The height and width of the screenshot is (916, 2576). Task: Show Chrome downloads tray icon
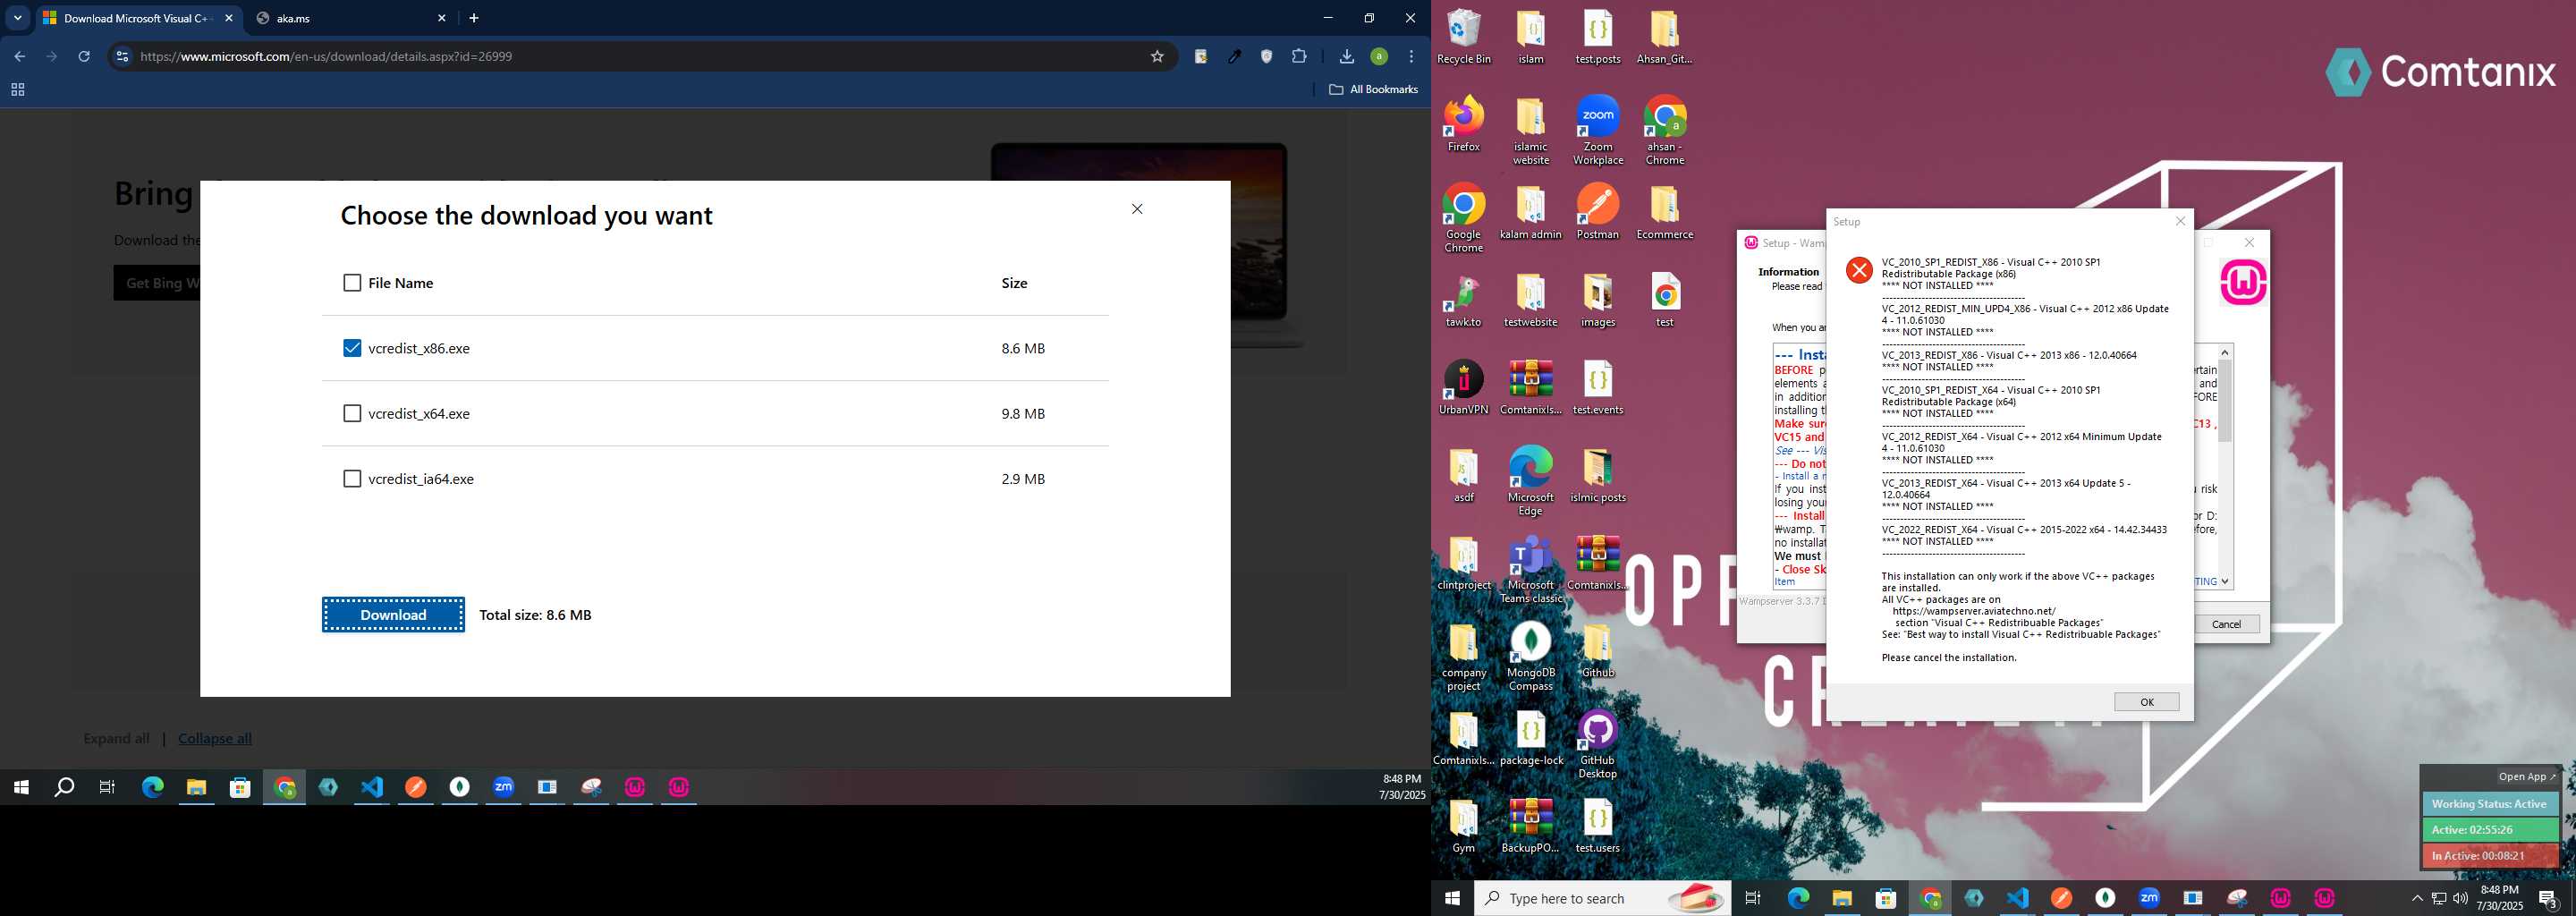click(x=1346, y=57)
